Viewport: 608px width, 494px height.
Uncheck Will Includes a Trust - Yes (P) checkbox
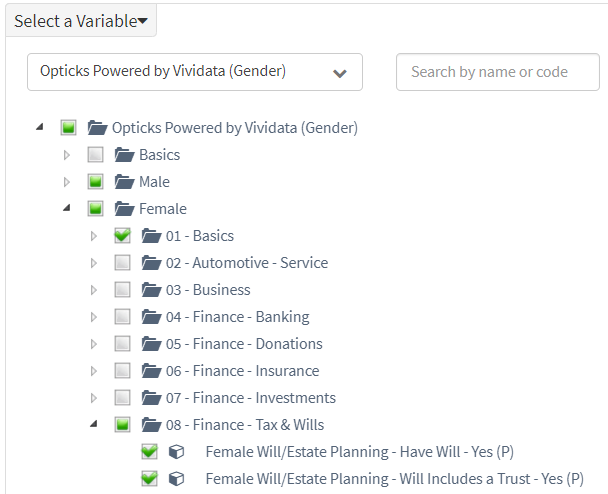[149, 478]
